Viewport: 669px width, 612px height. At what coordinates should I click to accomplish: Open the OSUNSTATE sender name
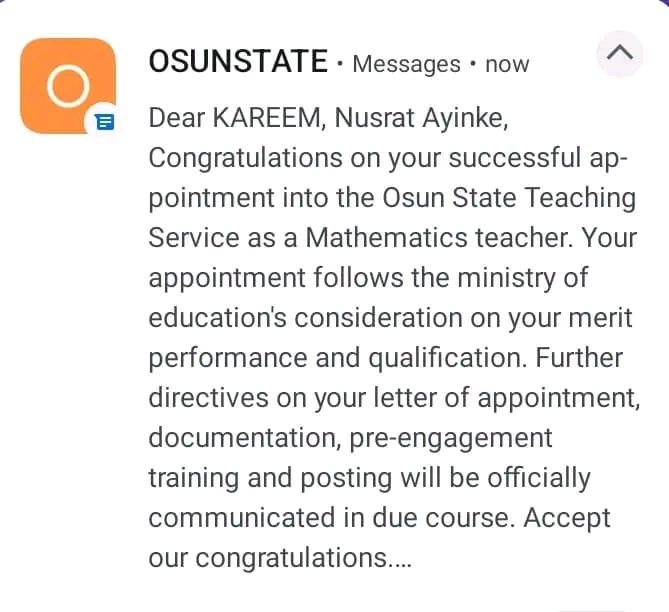click(x=238, y=61)
